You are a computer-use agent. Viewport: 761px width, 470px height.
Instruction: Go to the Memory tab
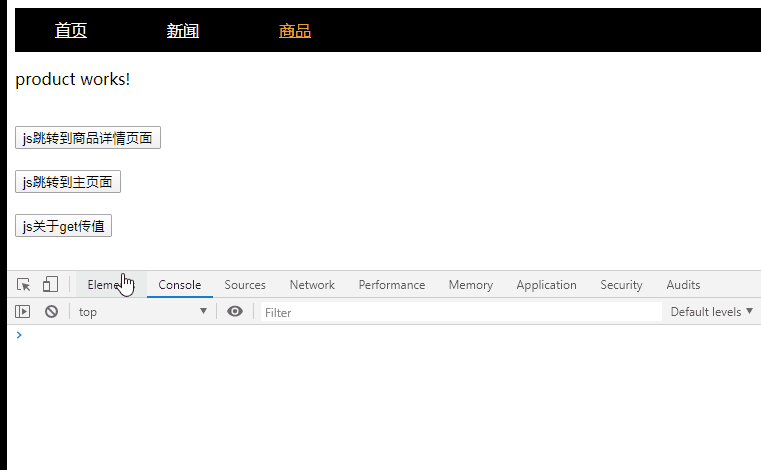click(470, 285)
